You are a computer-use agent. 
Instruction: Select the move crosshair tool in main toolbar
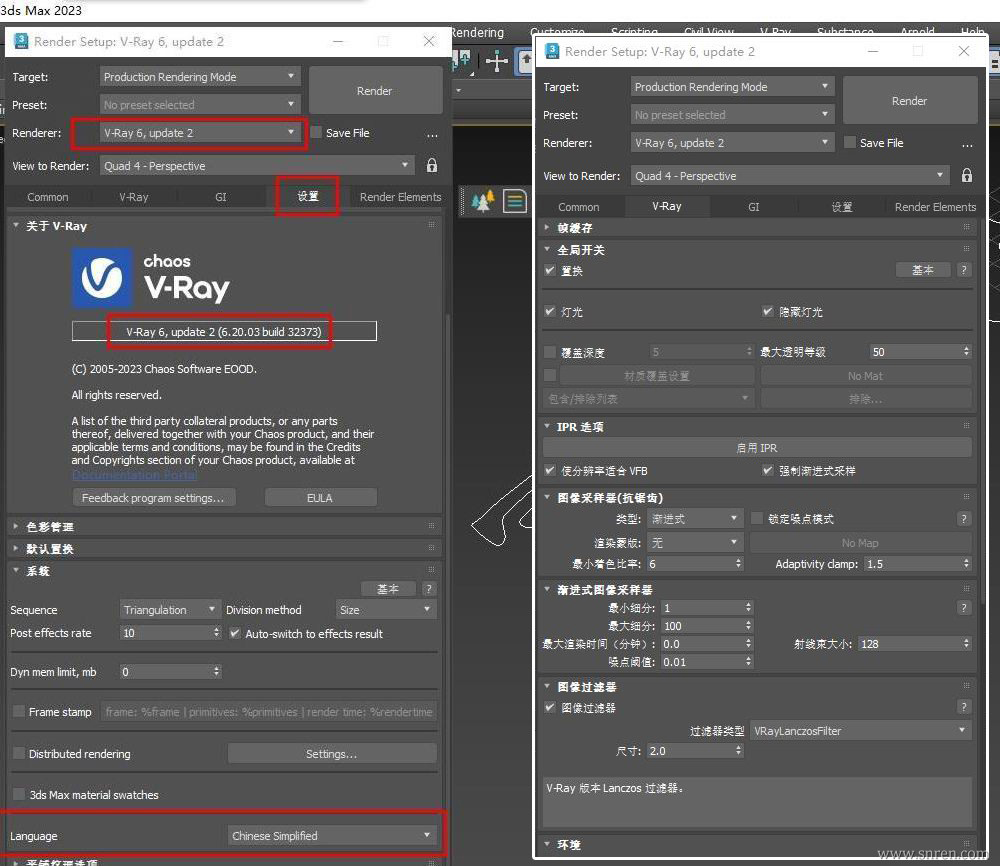(x=496, y=61)
